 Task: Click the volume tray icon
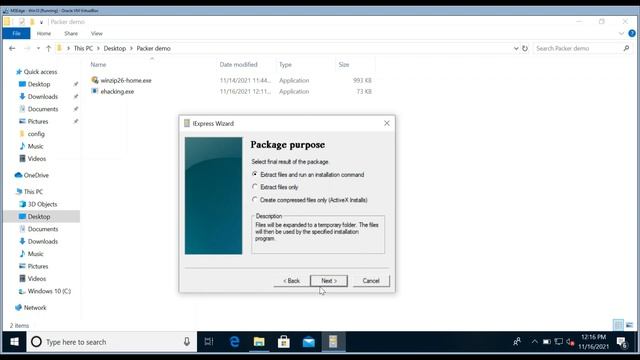coord(571,342)
